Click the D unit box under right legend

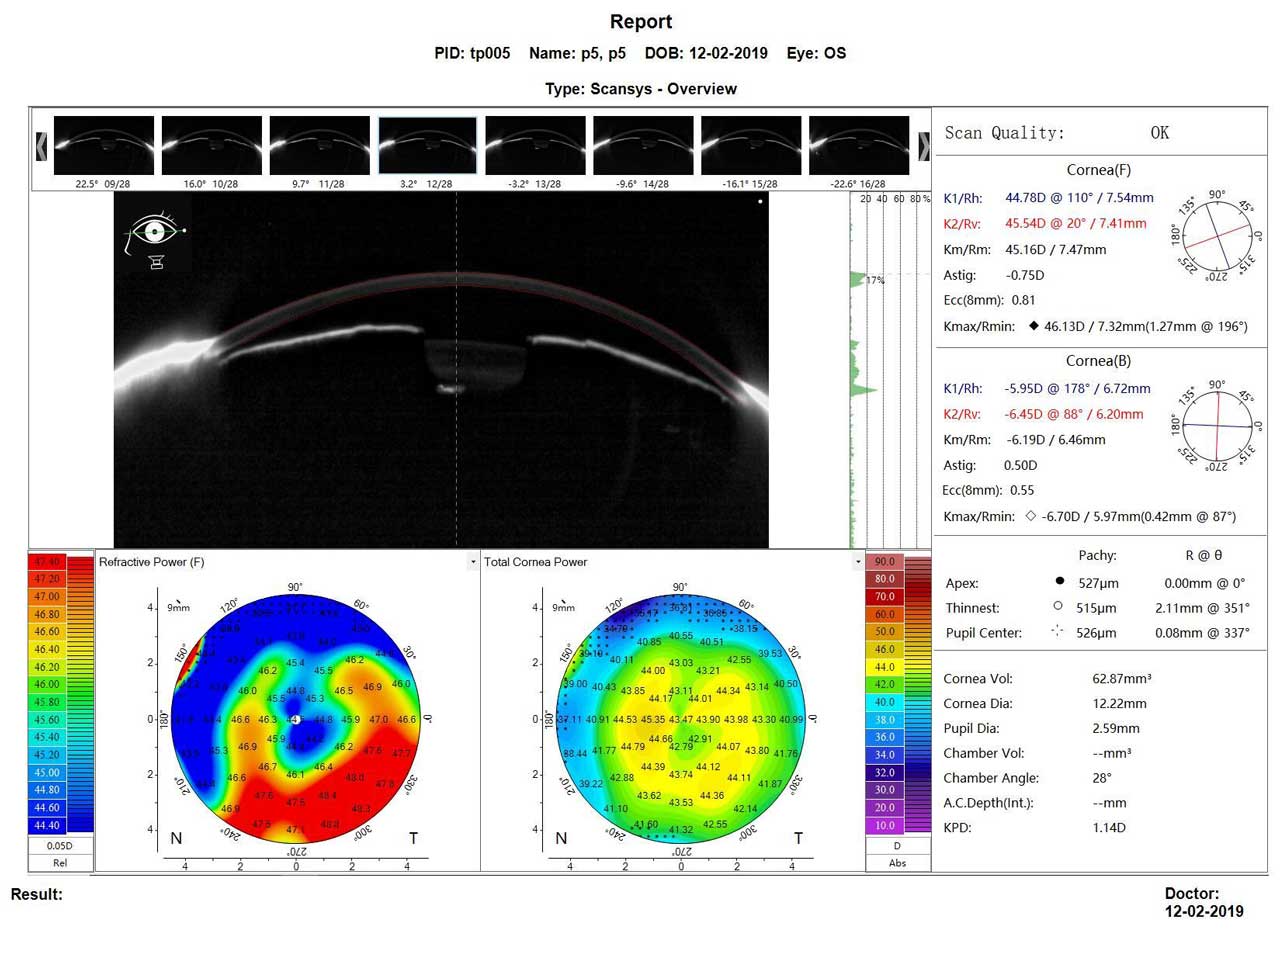point(897,846)
